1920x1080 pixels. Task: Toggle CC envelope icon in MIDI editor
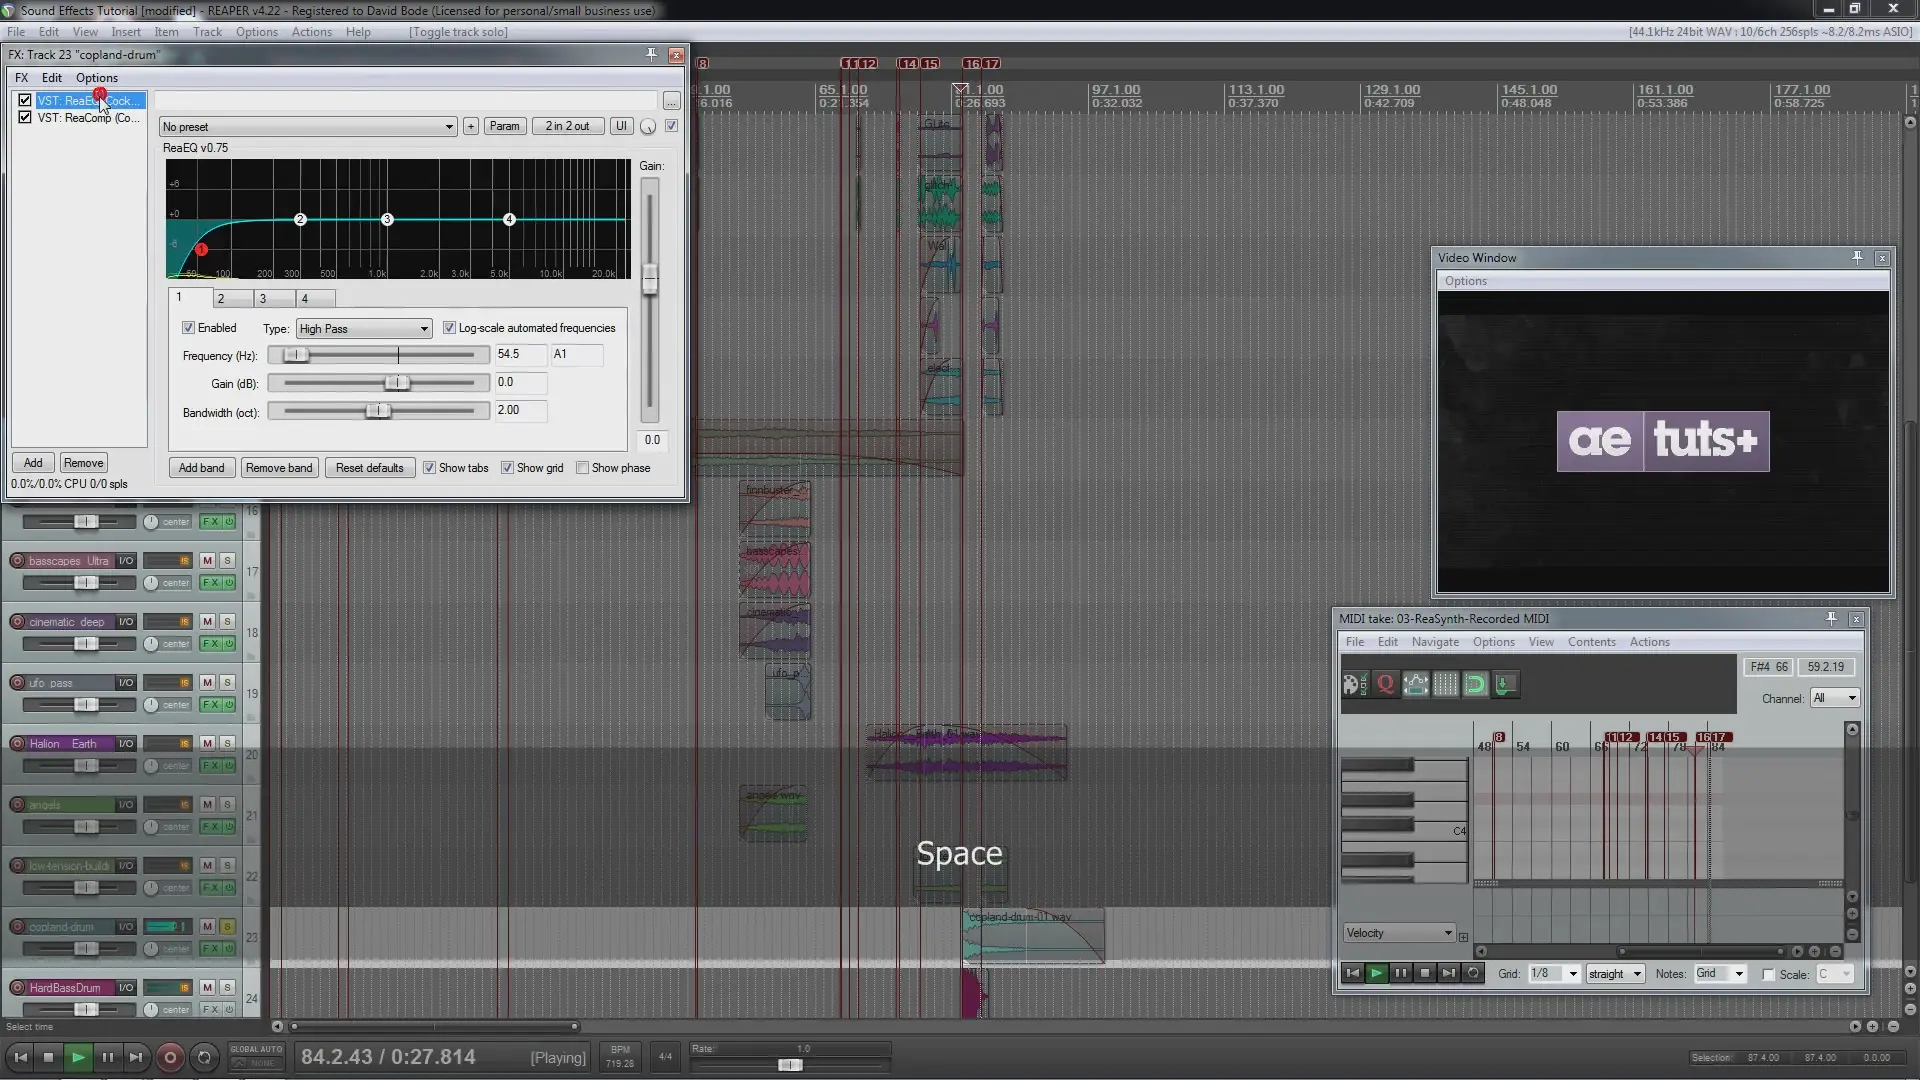click(1416, 685)
